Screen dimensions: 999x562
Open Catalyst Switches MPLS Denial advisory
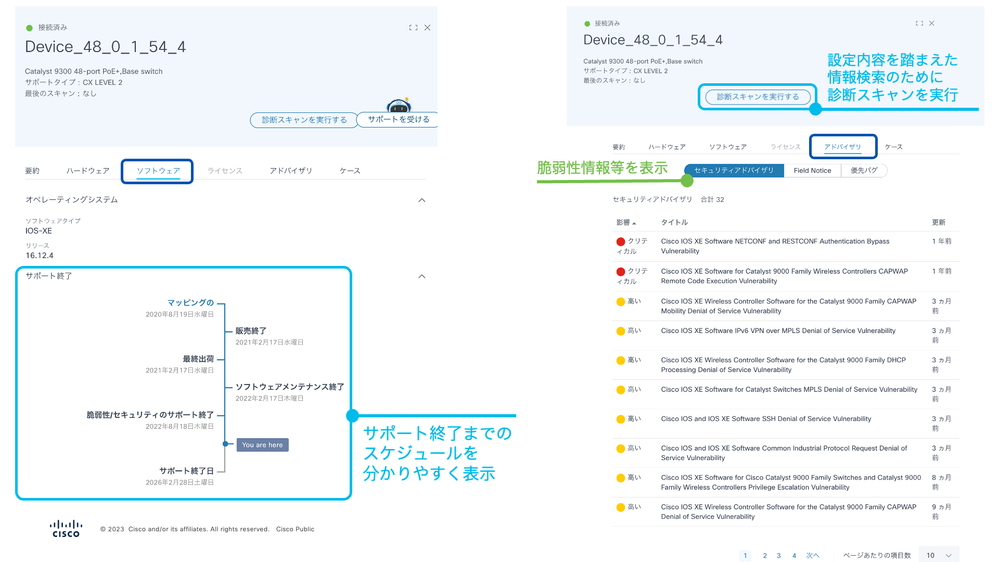(x=789, y=389)
